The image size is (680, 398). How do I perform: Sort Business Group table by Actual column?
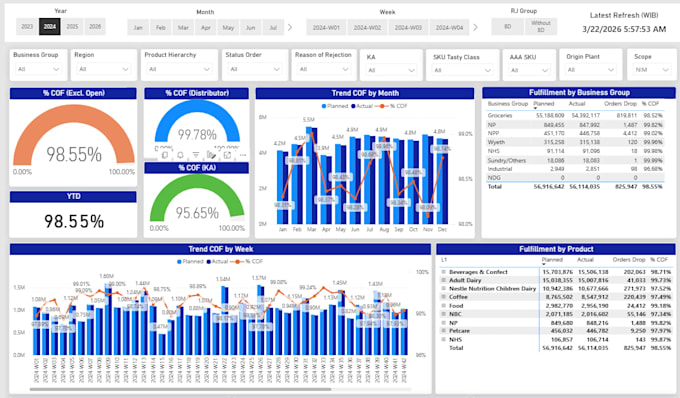click(577, 104)
